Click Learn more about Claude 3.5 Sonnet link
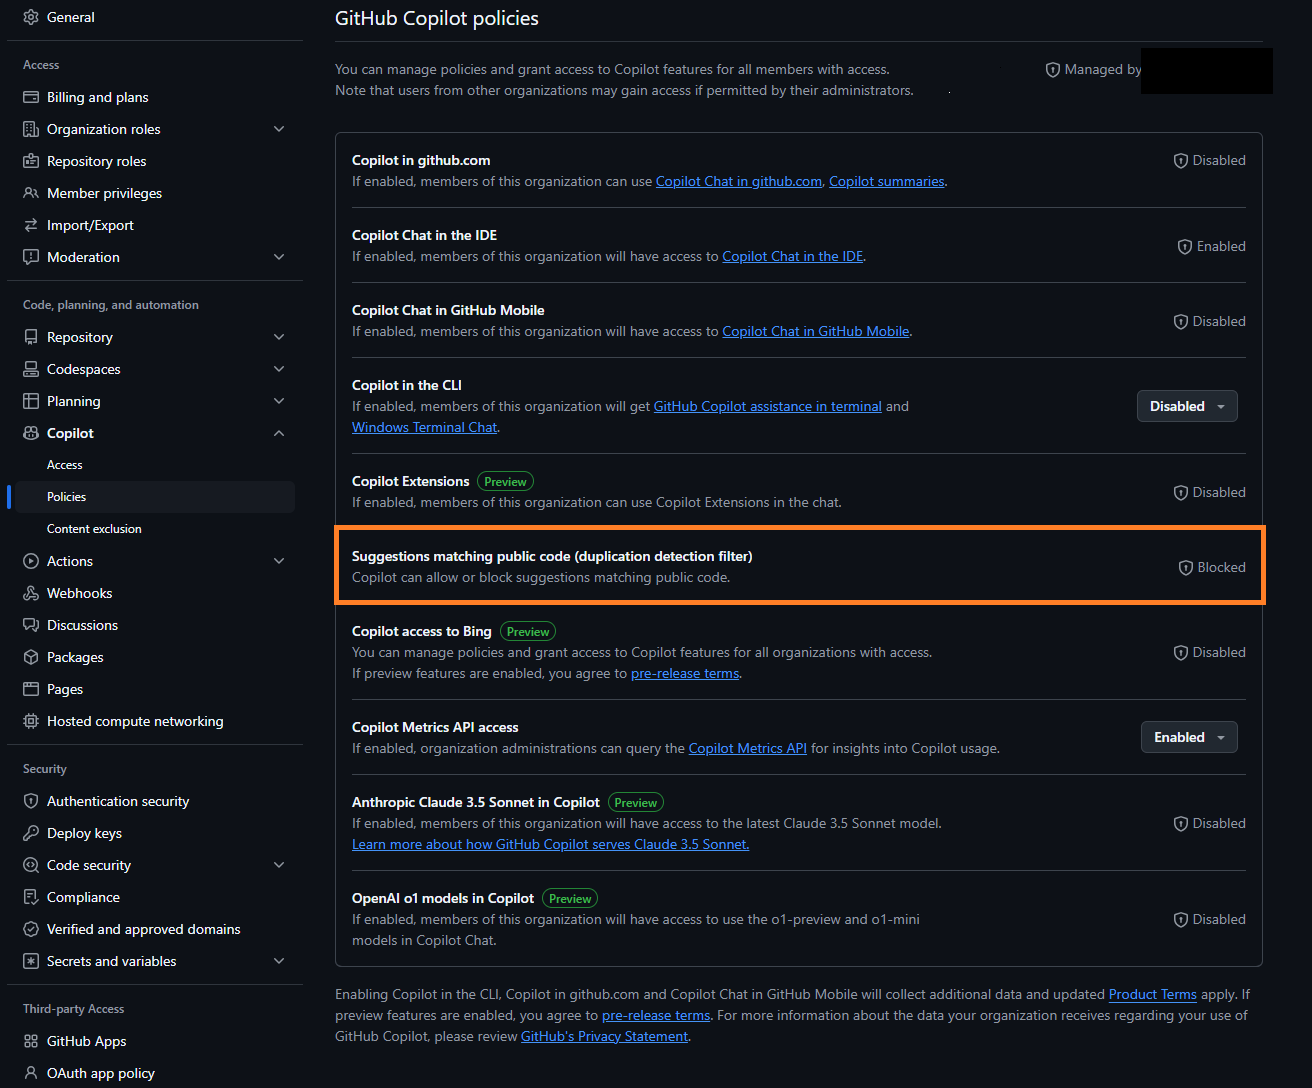The width and height of the screenshot is (1312, 1088). tap(550, 844)
